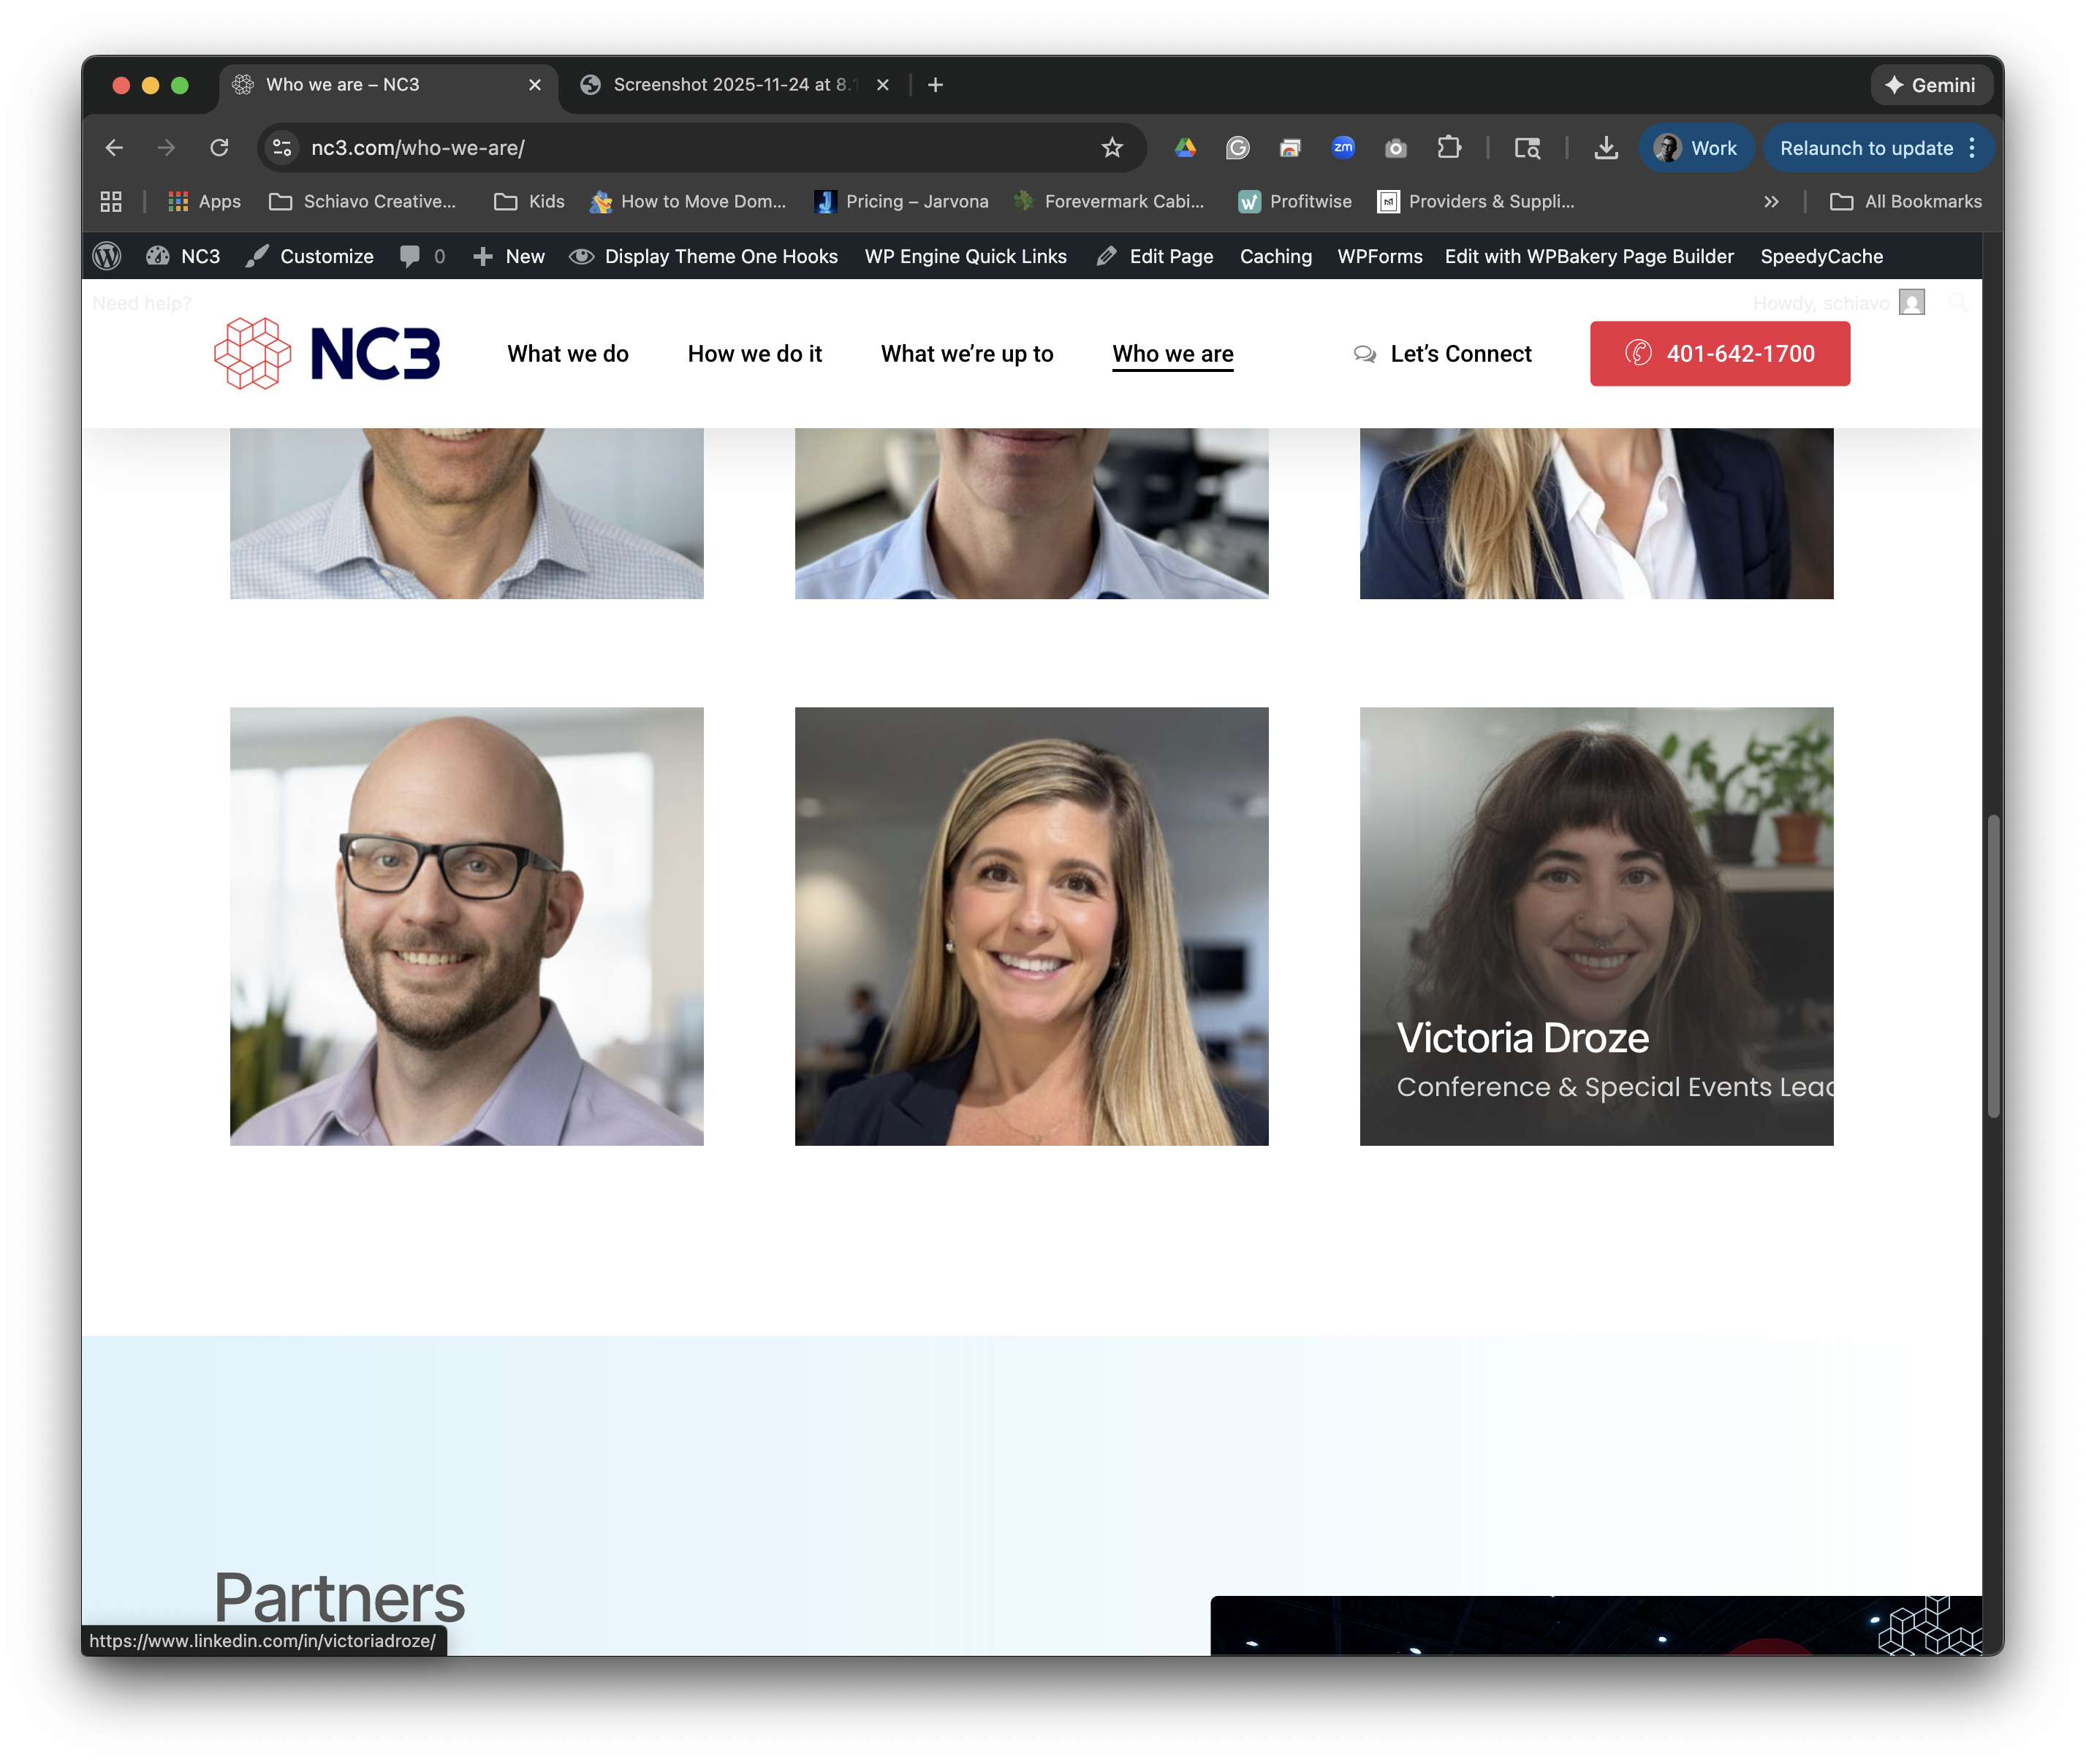Open site information controls in address bar
Image resolution: width=2086 pixels, height=1764 pixels.
click(283, 148)
